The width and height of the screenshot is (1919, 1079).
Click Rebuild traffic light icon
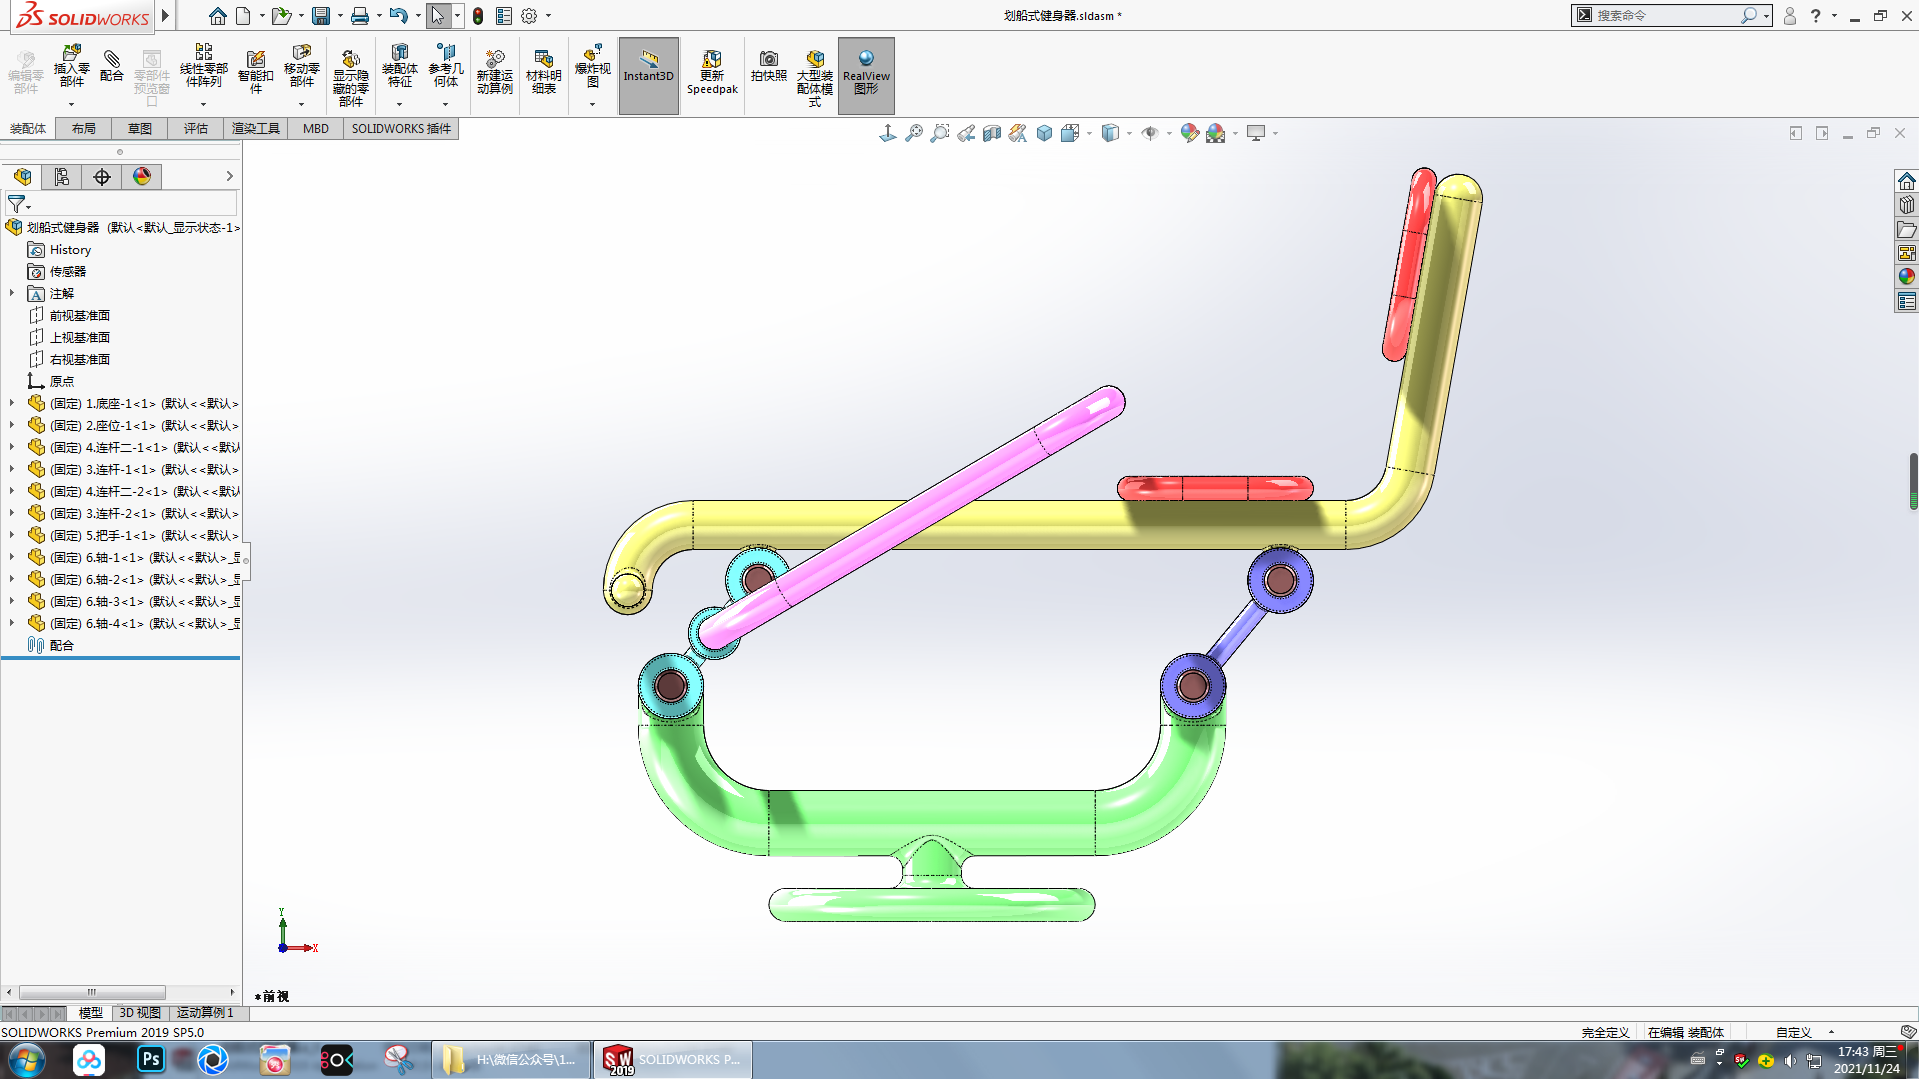478,16
